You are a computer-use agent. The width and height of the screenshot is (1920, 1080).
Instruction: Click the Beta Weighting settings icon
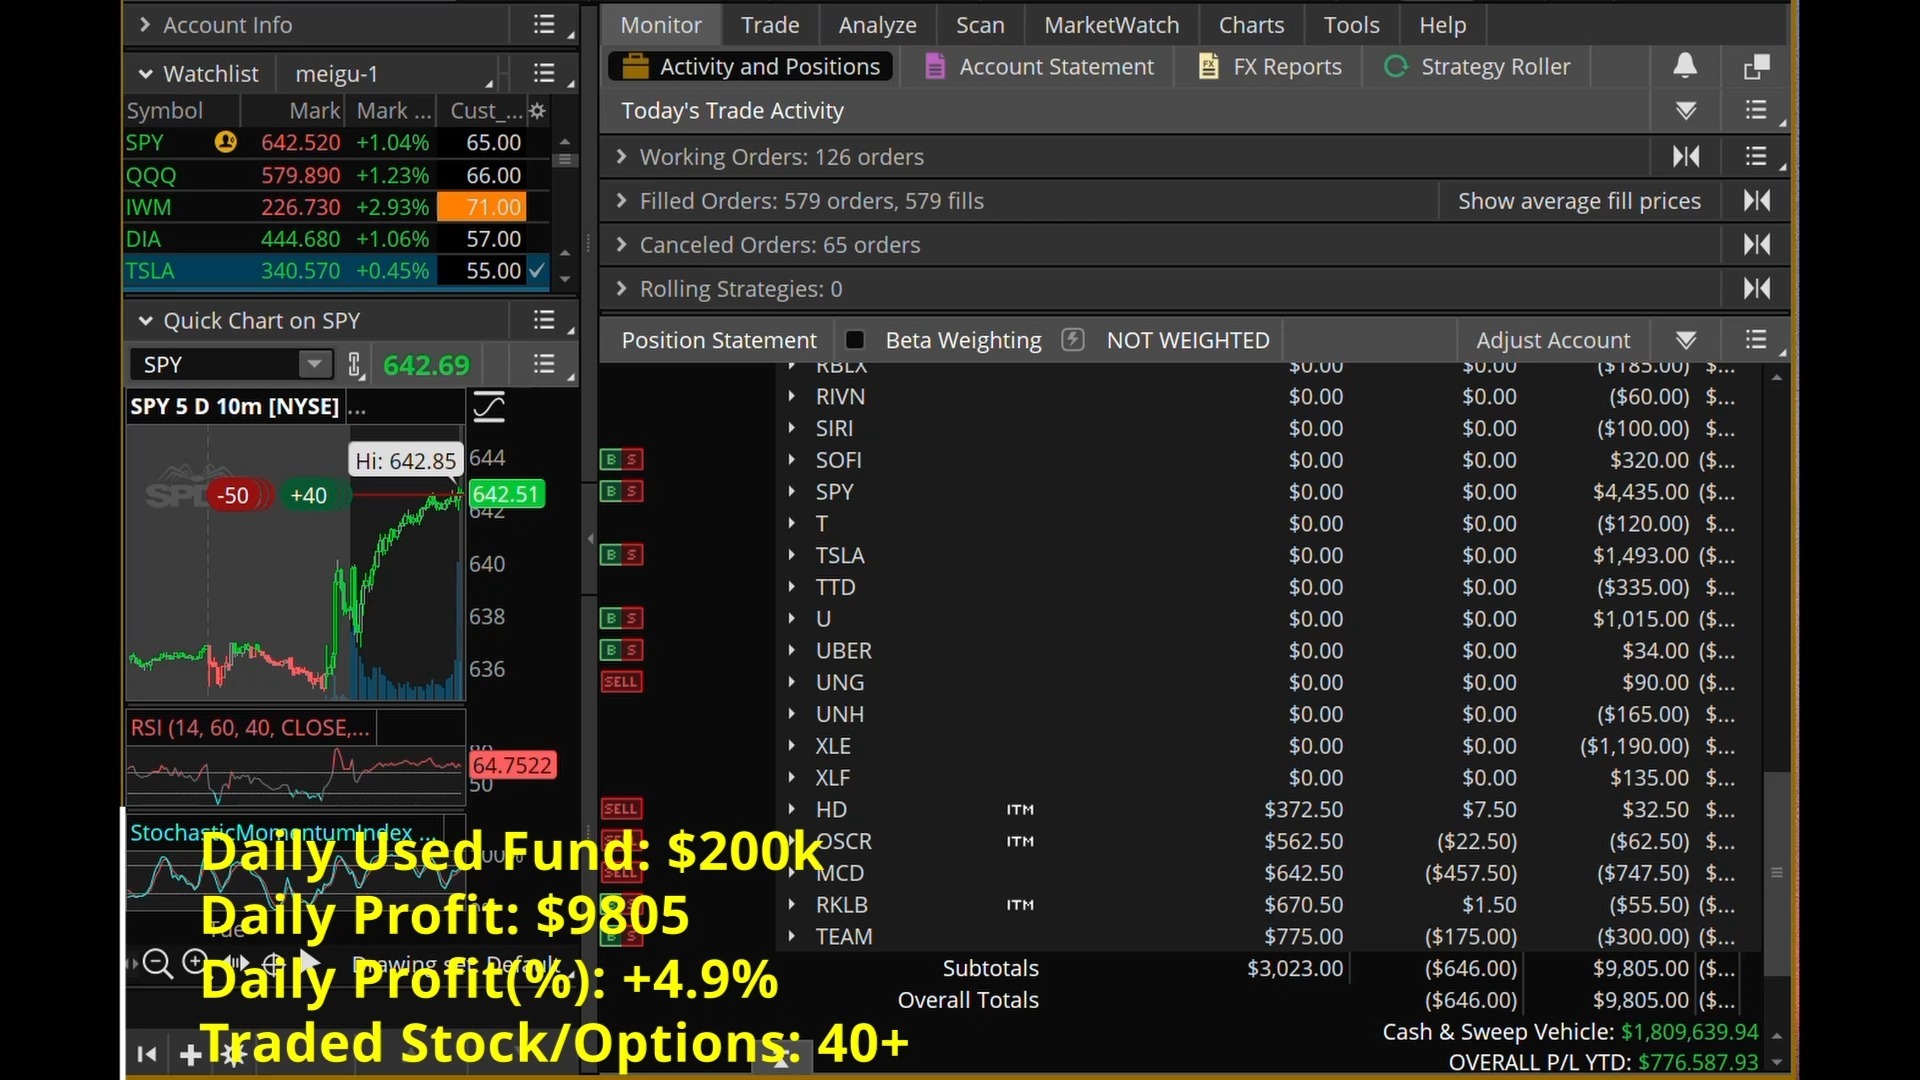tap(1073, 340)
